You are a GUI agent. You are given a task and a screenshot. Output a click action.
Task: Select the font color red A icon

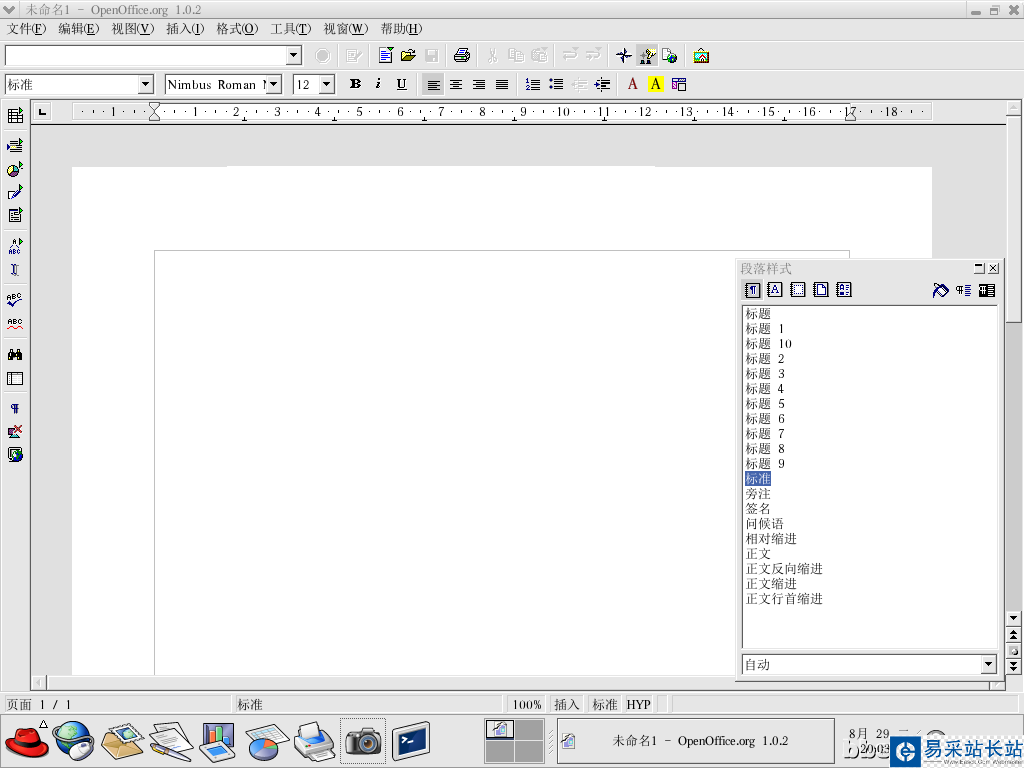[x=632, y=84]
